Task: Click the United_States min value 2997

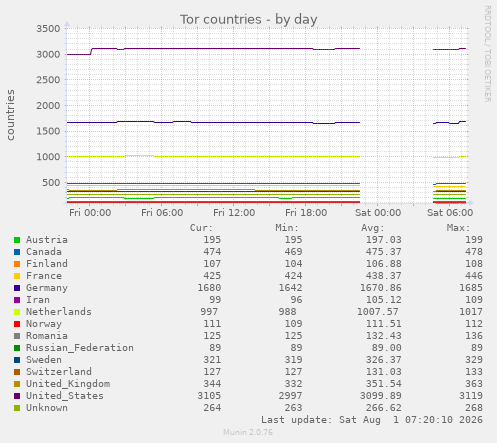Action: (x=290, y=396)
